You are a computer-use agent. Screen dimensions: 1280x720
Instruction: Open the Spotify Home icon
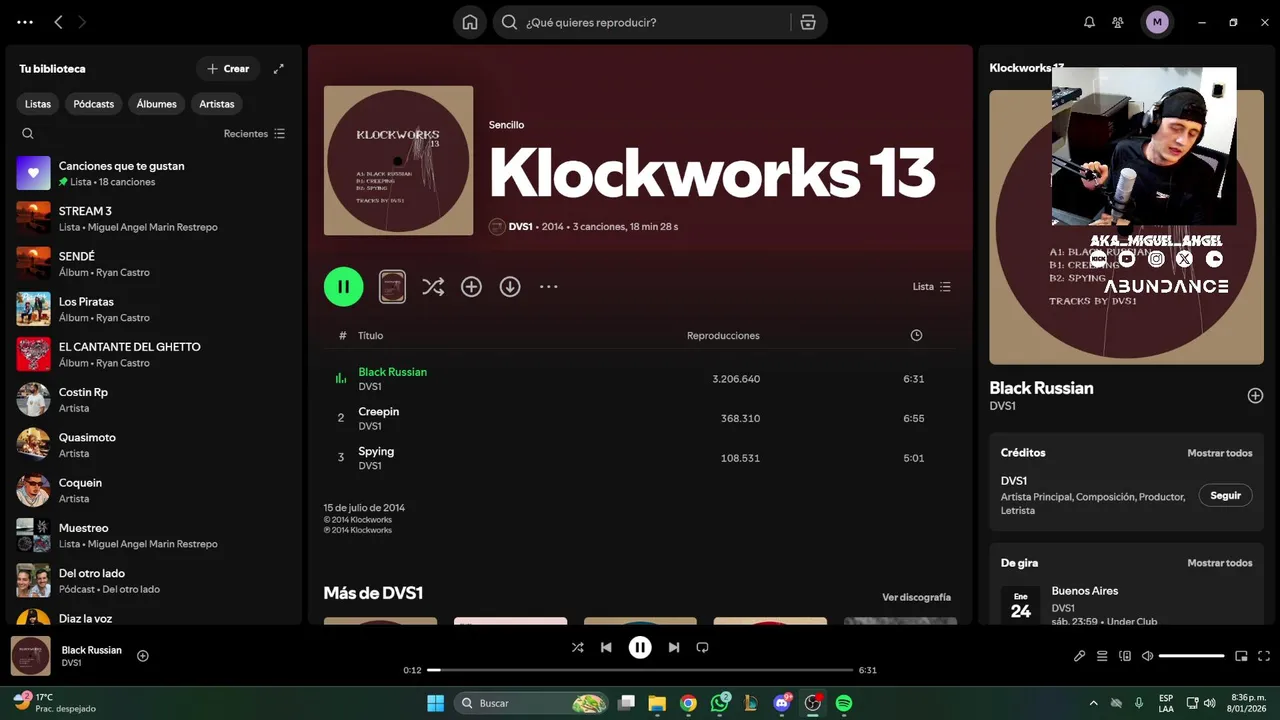pyautogui.click(x=470, y=22)
